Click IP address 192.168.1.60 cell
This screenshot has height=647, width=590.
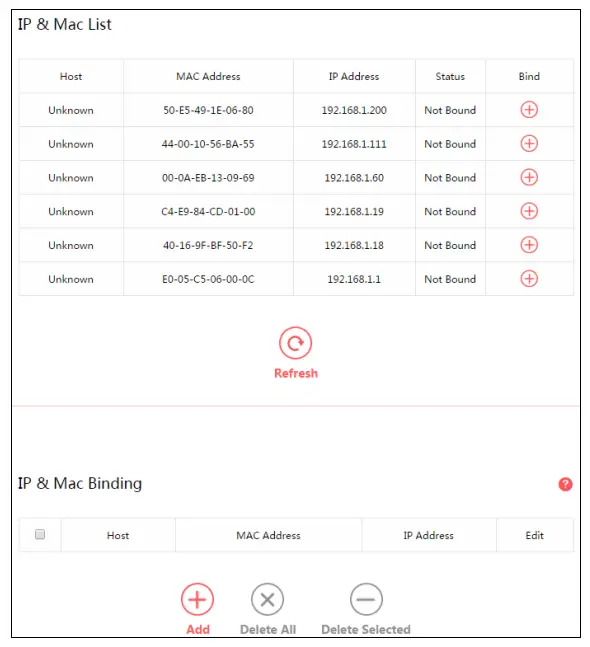coord(354,178)
